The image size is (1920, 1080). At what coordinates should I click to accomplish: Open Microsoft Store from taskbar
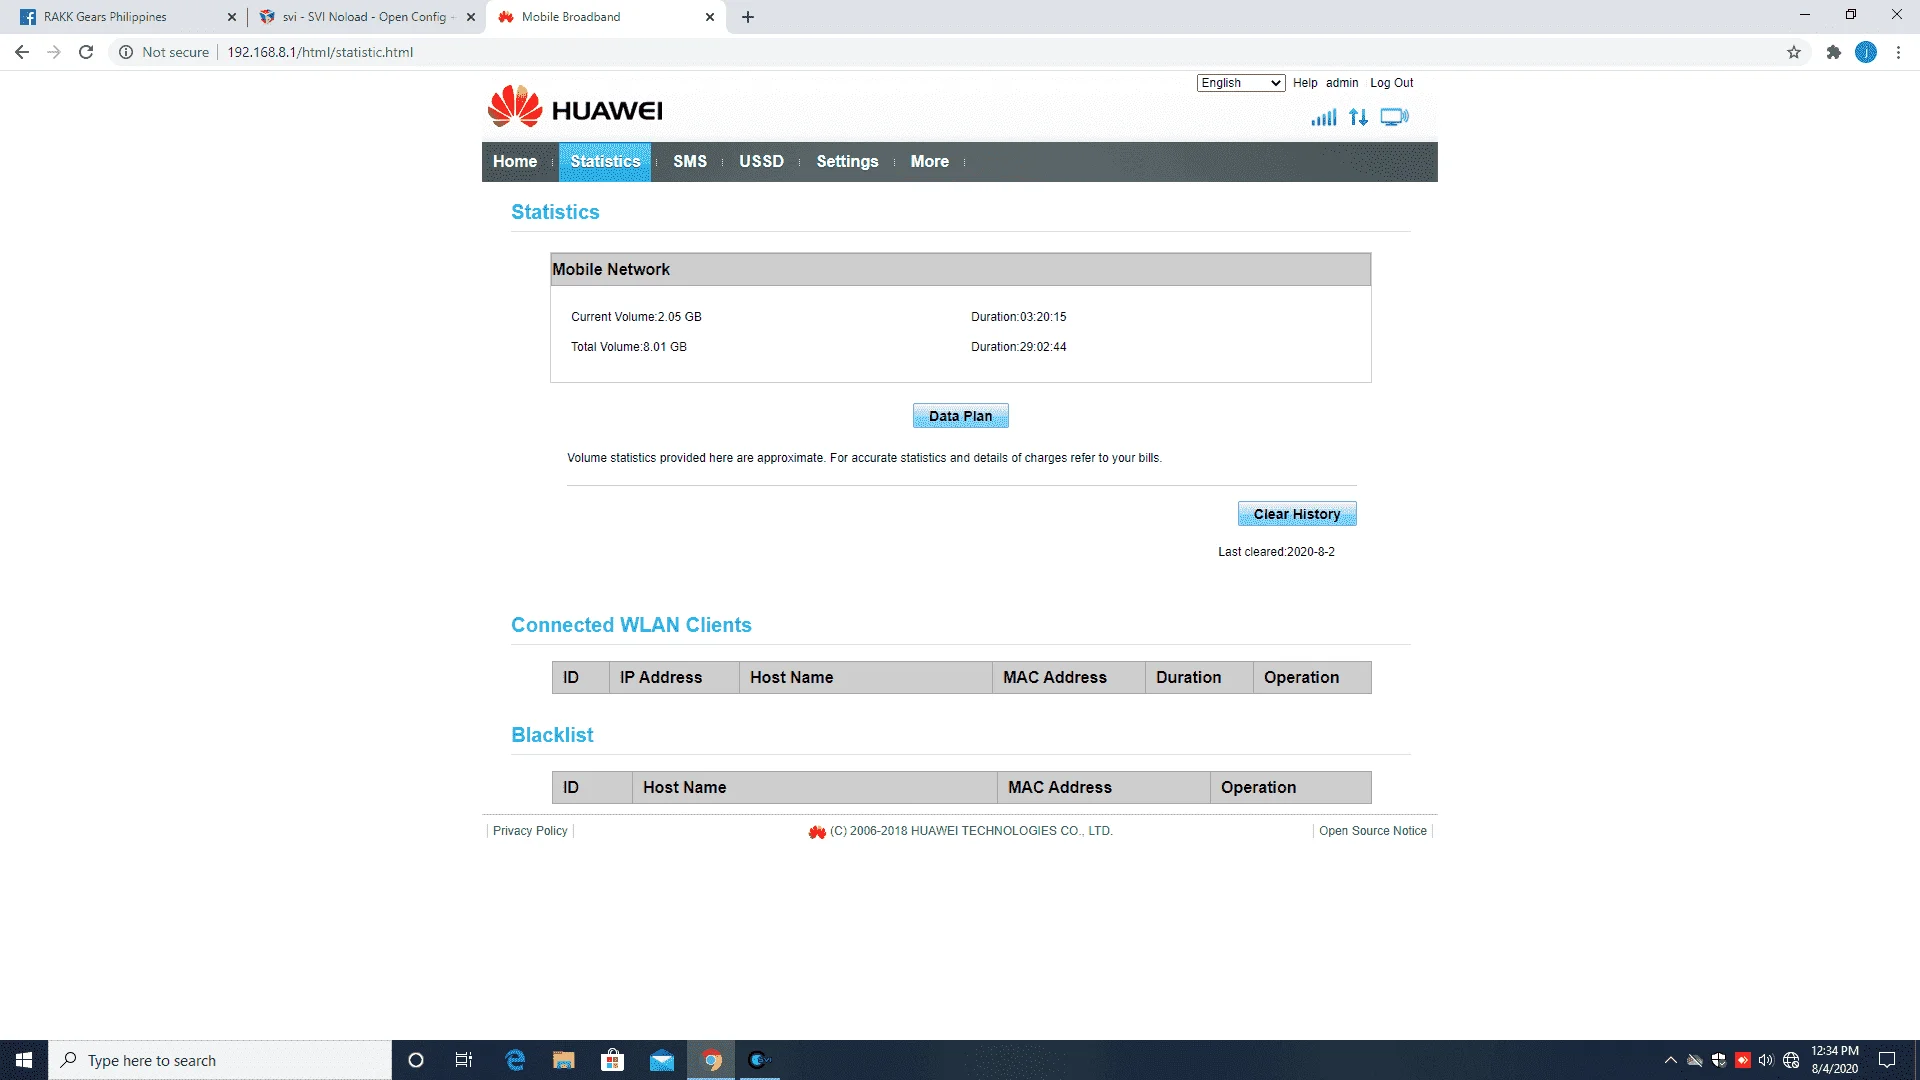coord(612,1060)
